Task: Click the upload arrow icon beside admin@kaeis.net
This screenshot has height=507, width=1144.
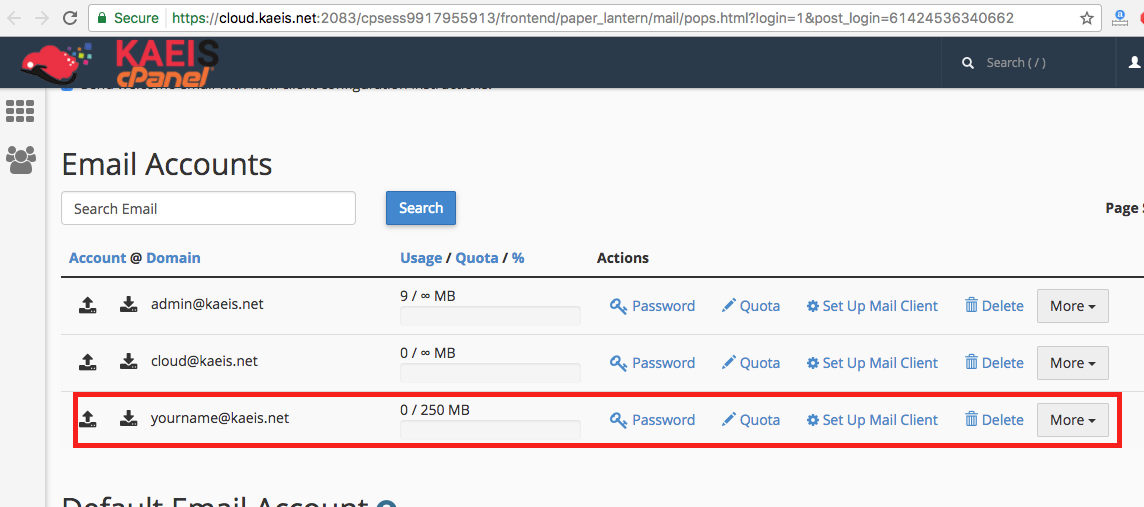Action: pos(88,305)
